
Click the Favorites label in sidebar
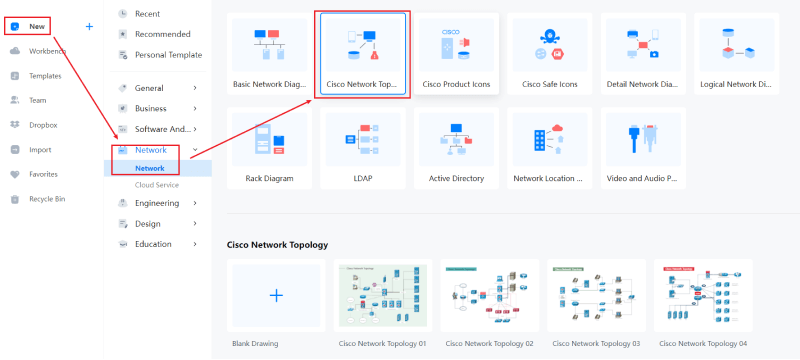pos(43,174)
